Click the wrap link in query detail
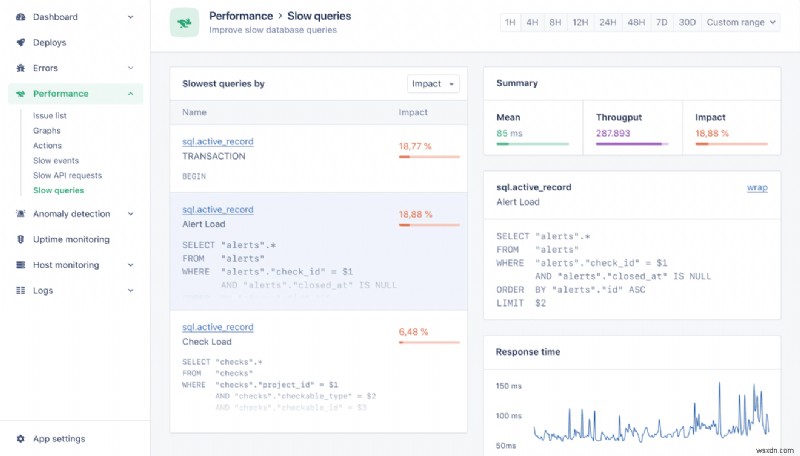This screenshot has height=456, width=800. click(757, 188)
